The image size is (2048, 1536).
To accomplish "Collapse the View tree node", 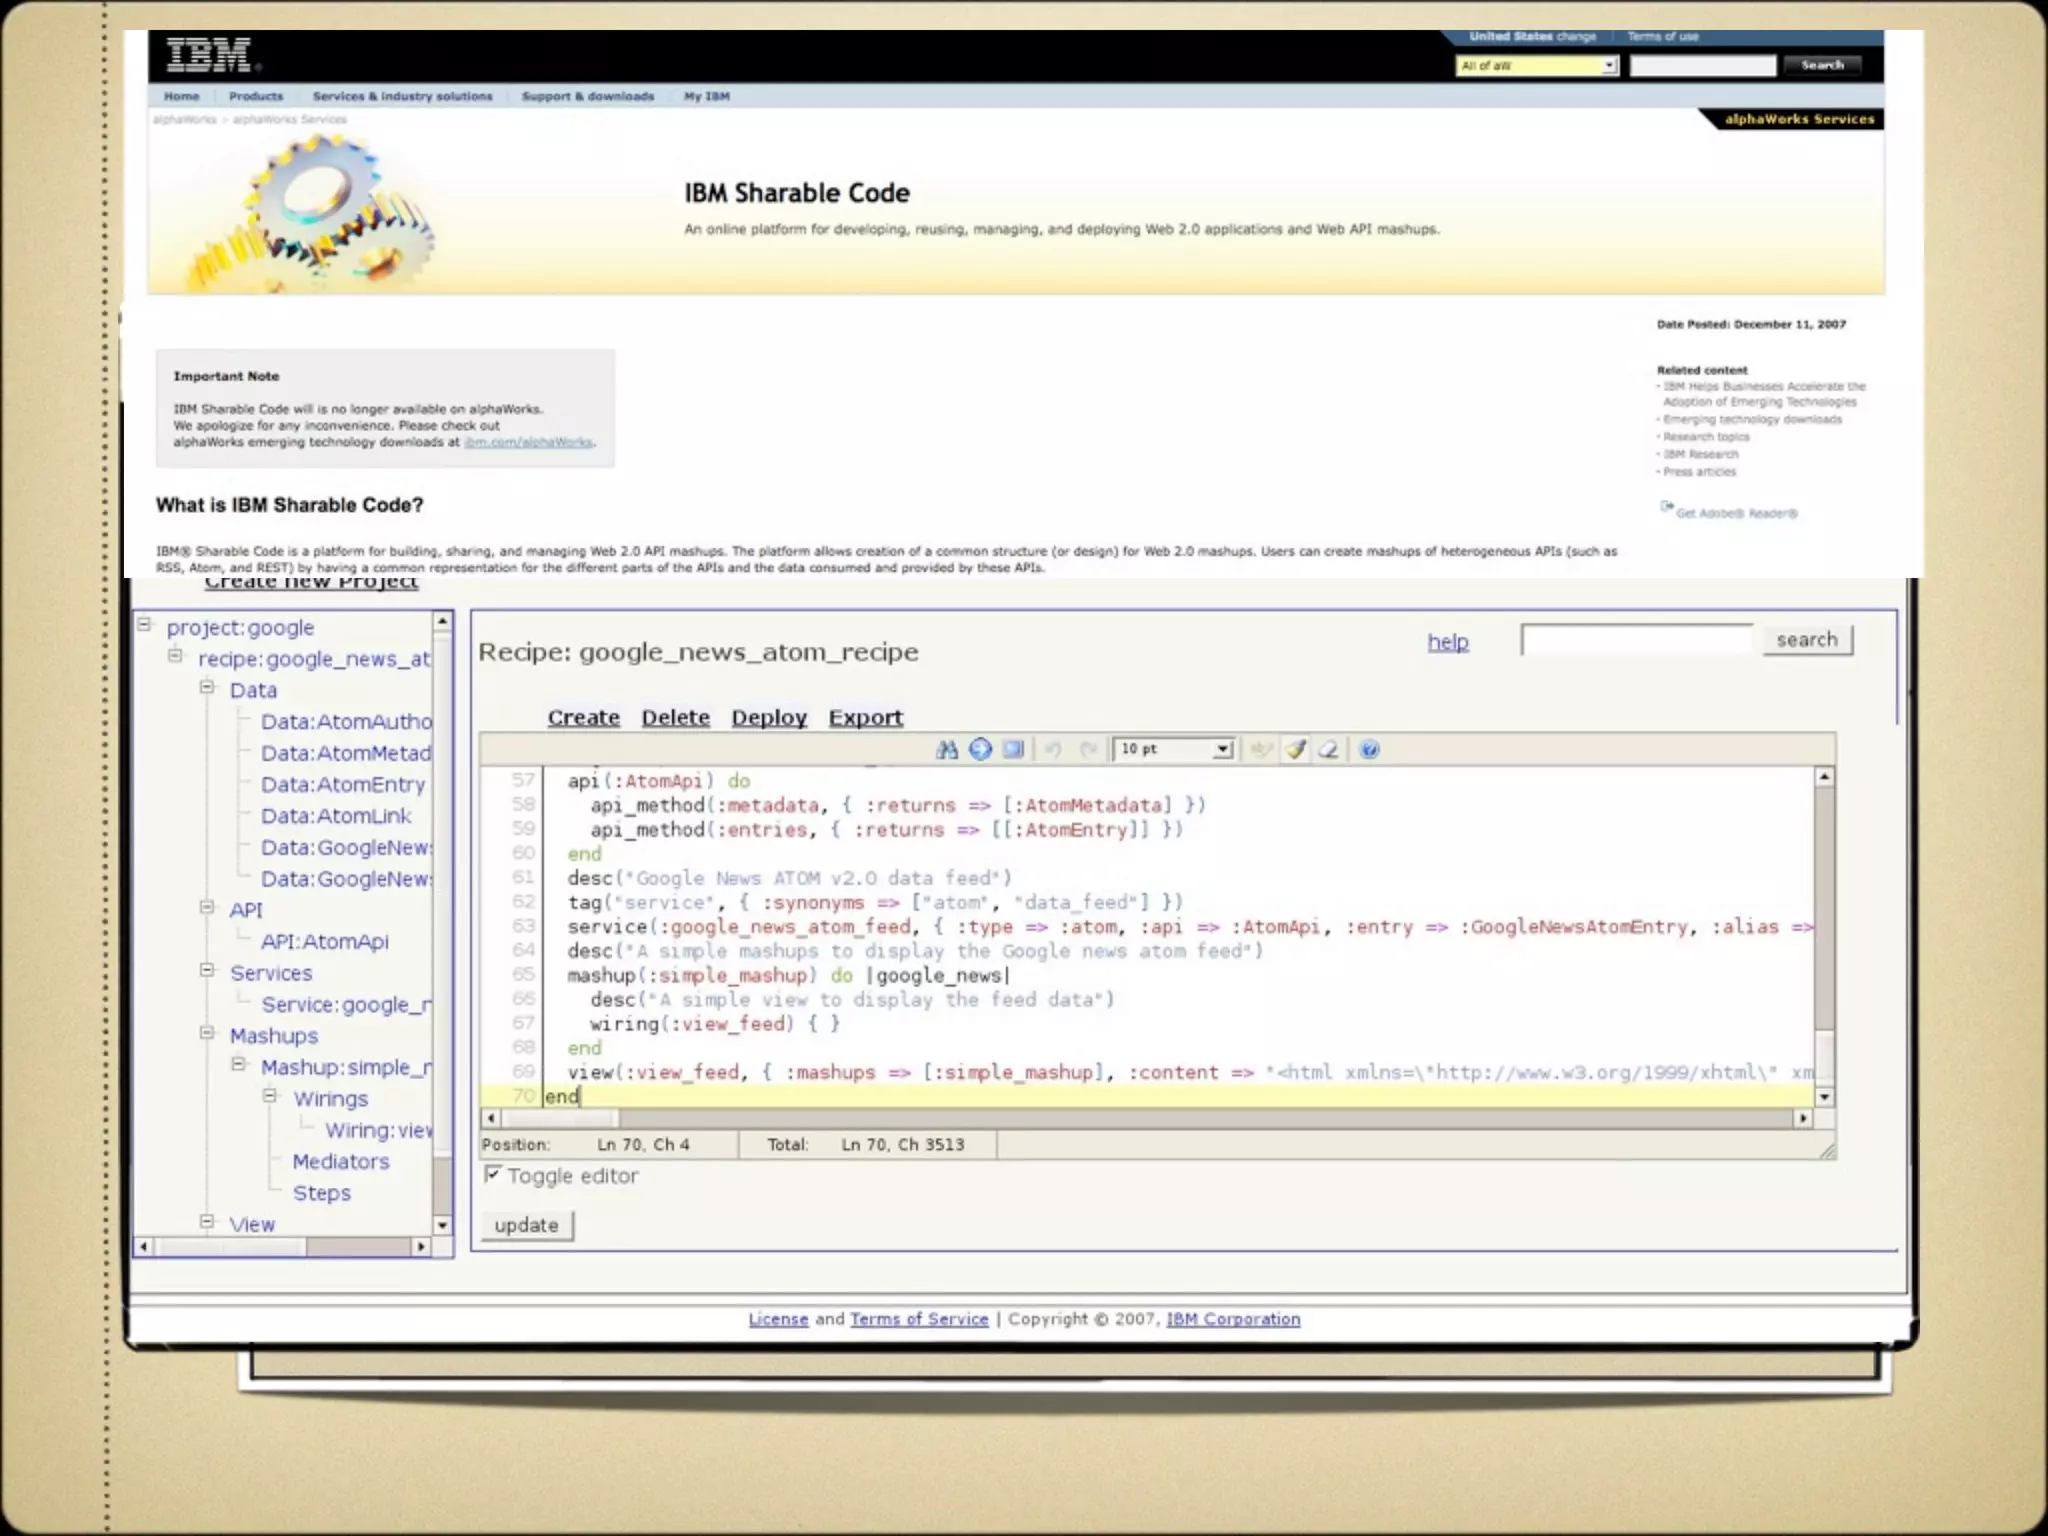I will (x=207, y=1221).
